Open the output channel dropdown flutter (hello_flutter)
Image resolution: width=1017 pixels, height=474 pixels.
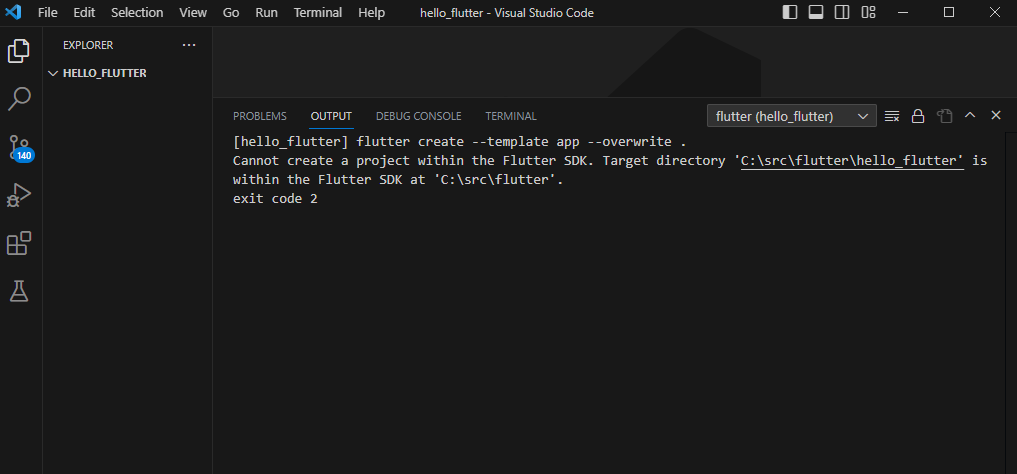(792, 116)
